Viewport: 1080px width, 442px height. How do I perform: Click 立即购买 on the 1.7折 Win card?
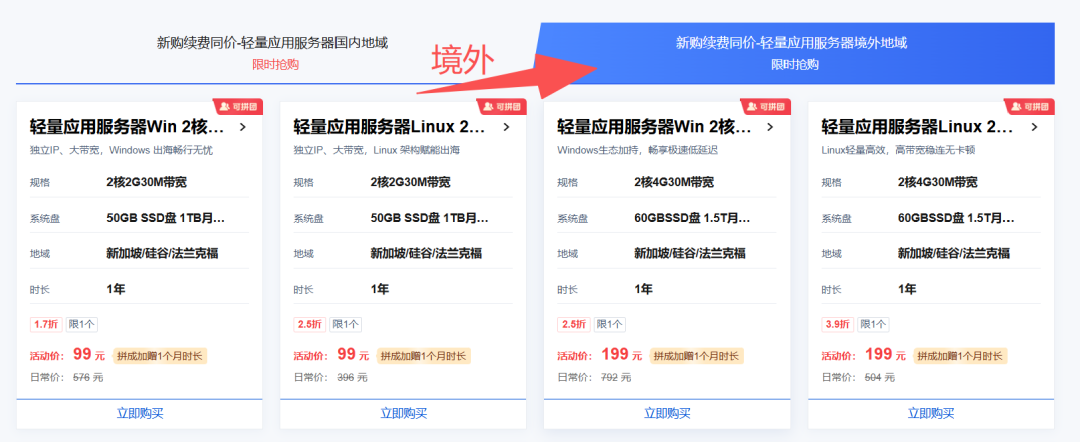pyautogui.click(x=140, y=414)
